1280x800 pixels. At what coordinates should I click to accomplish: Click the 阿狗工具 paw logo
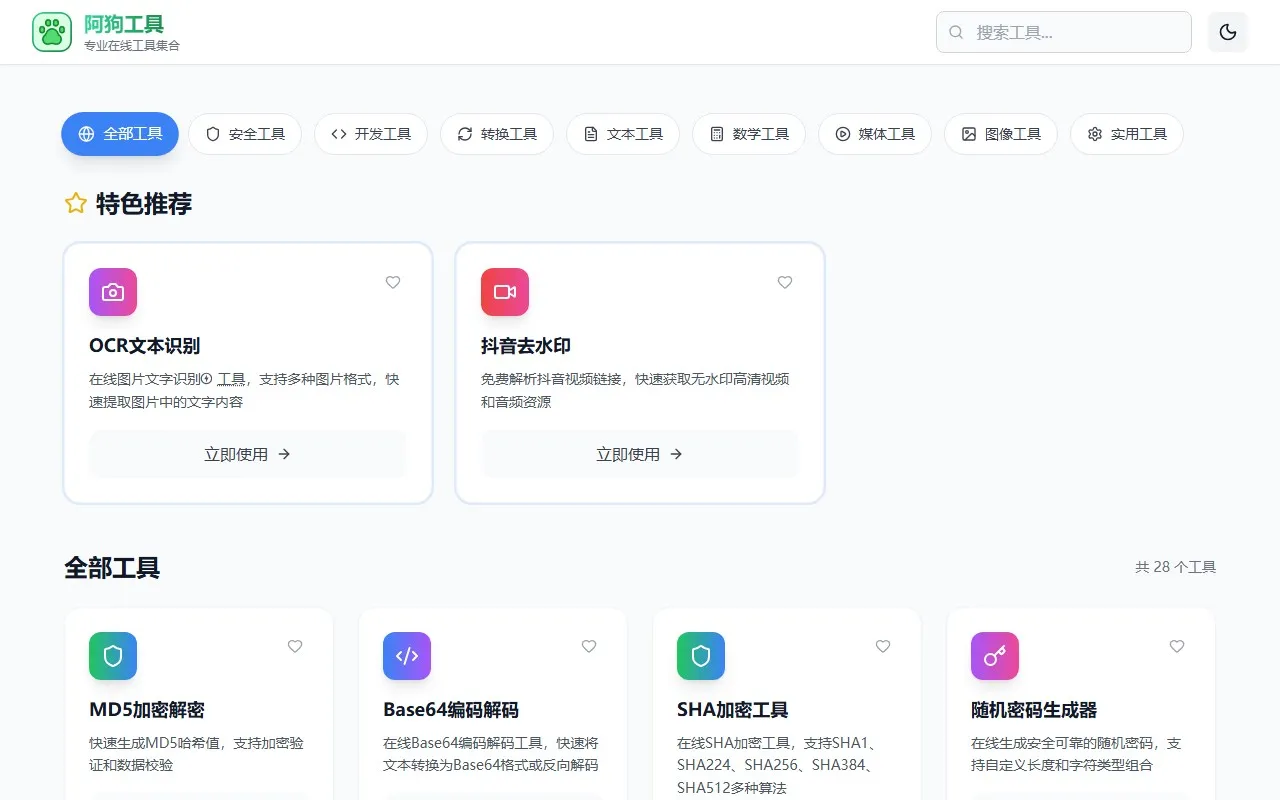click(x=51, y=31)
